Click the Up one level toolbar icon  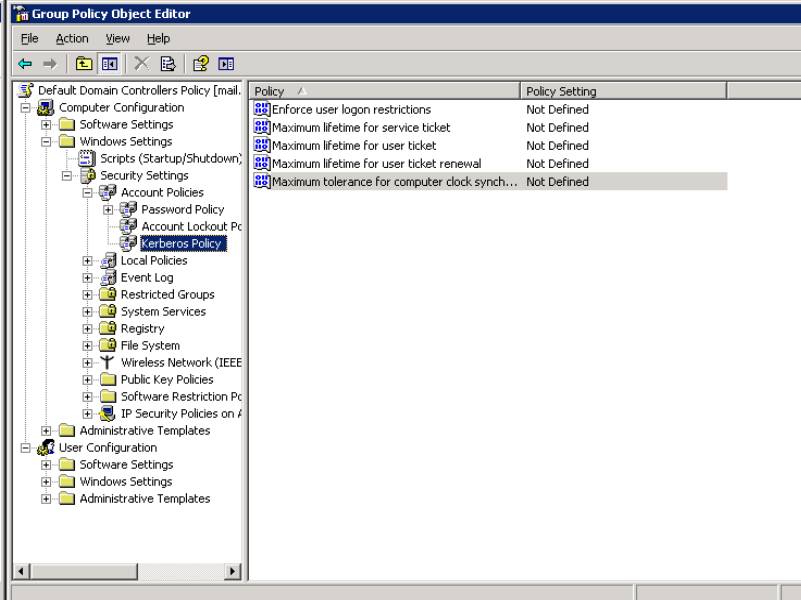(x=84, y=64)
